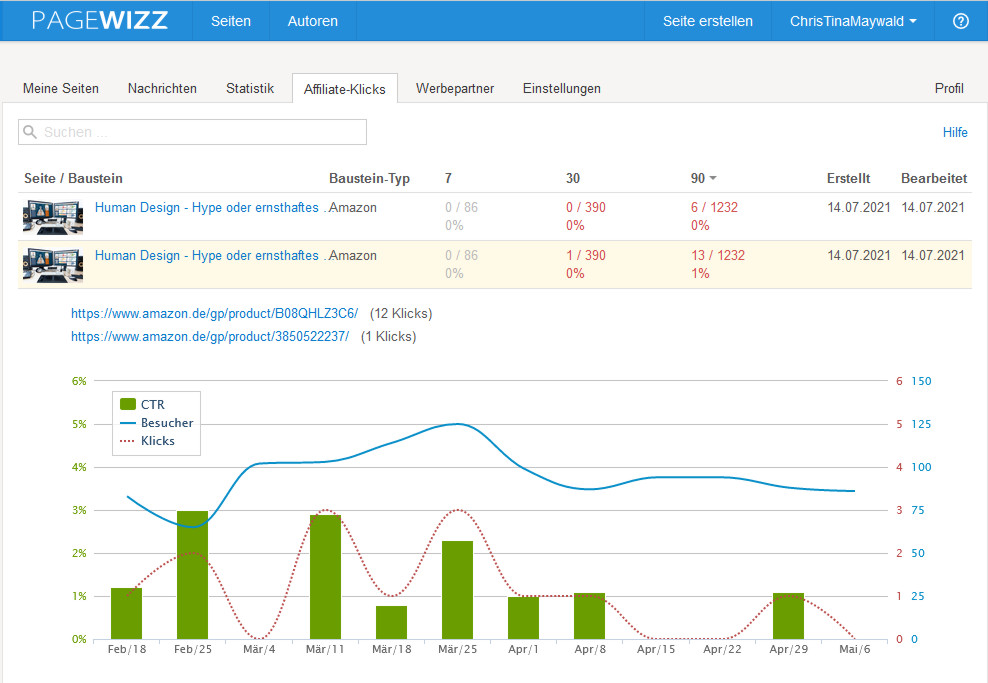Toggle the Klicks legend entry
The image size is (988, 683).
(147, 441)
